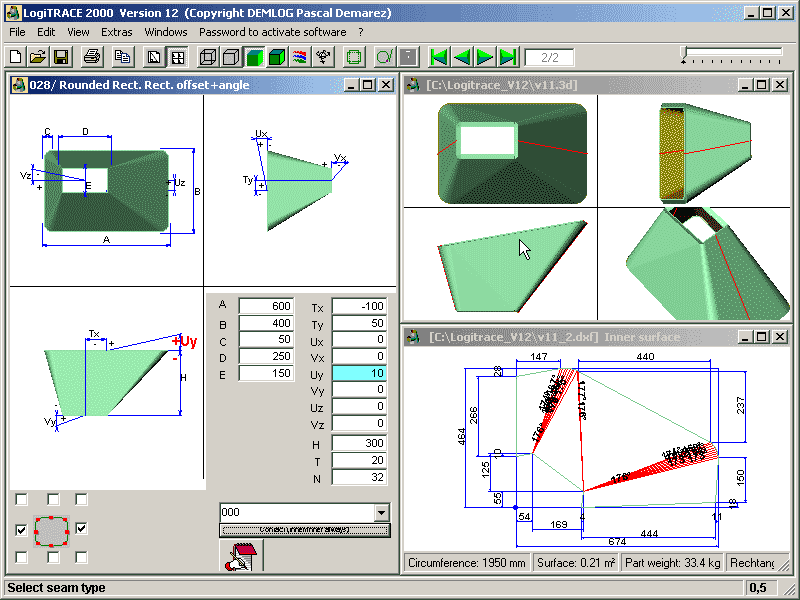The height and width of the screenshot is (600, 800).
Task: Select the bright green shaded cube view
Action: pyautogui.click(x=255, y=57)
